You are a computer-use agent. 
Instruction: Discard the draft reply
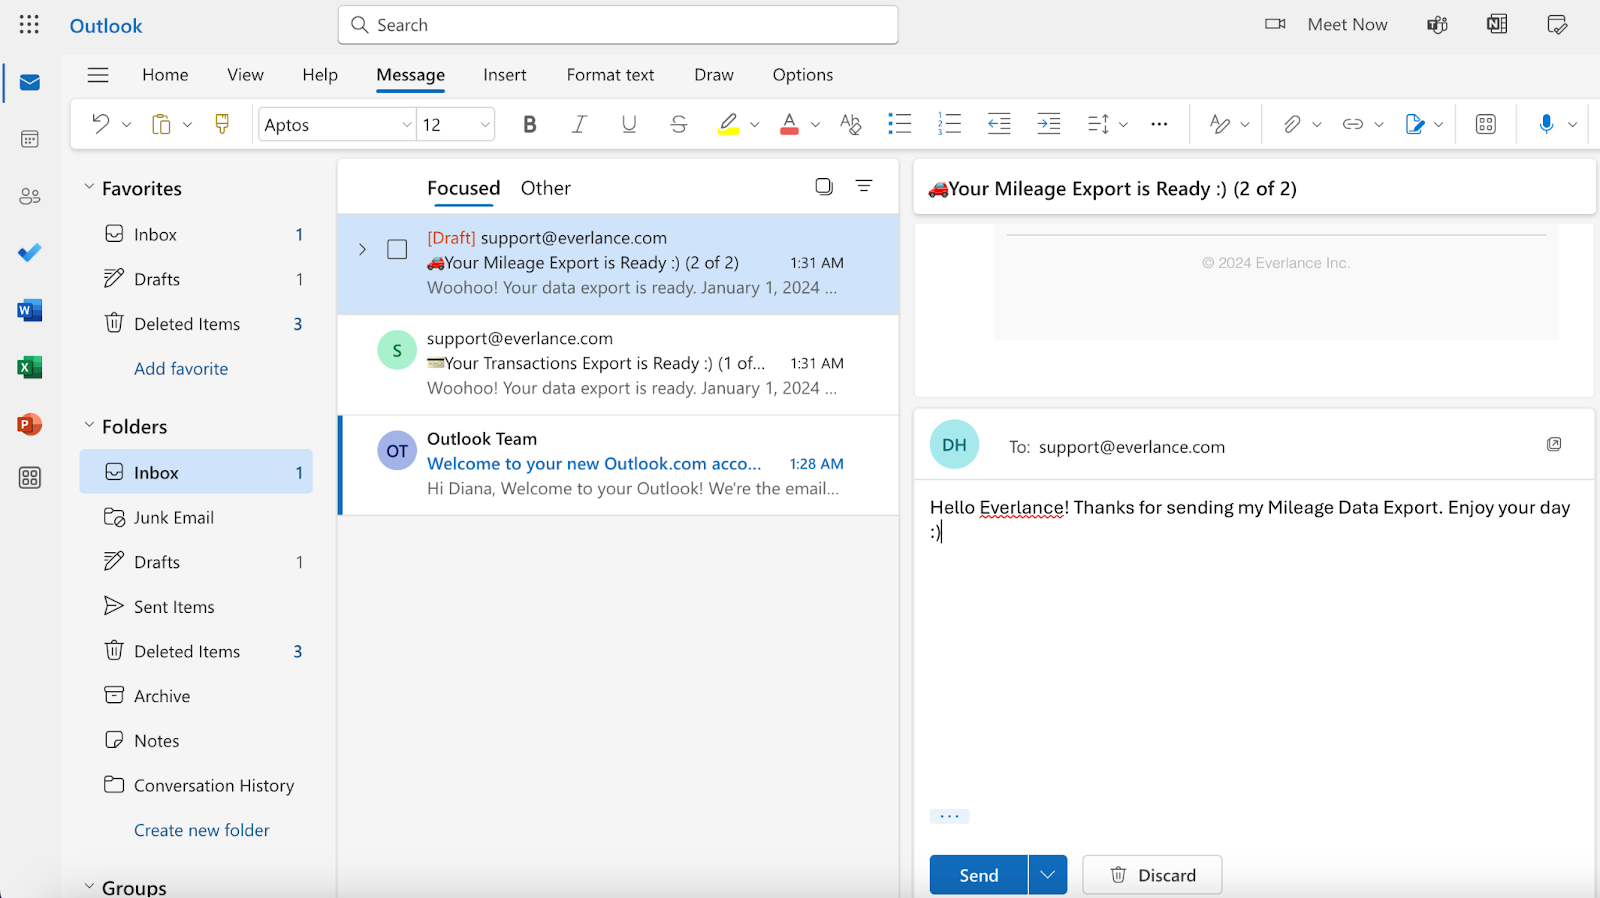tap(1152, 875)
